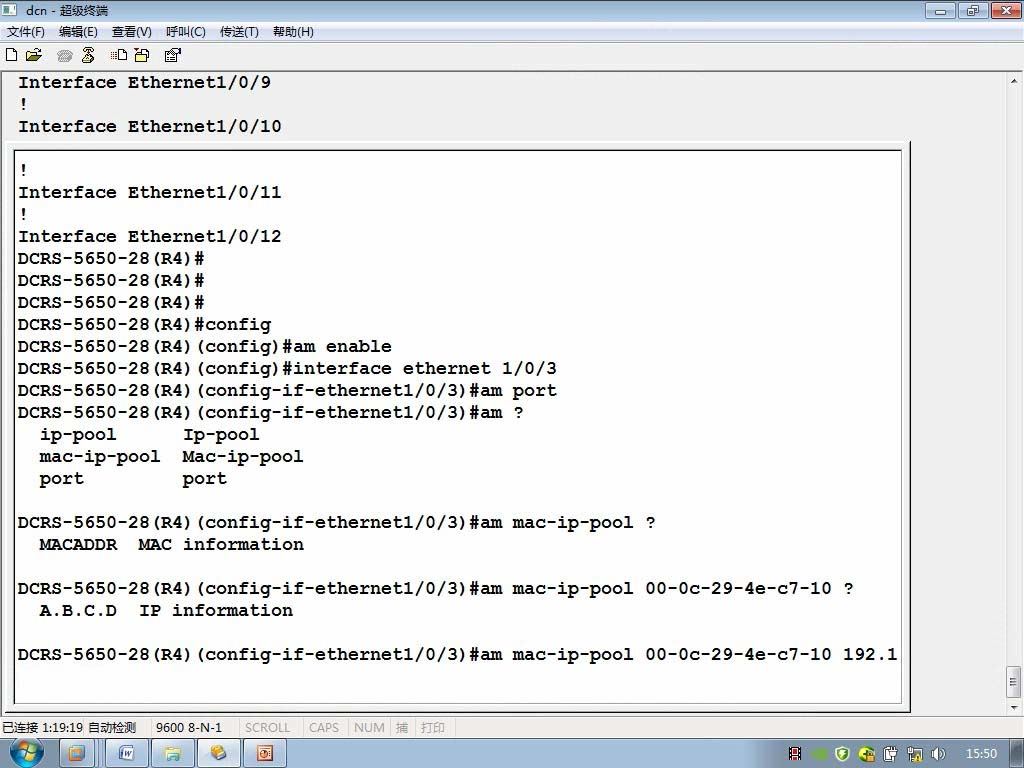
Task: Click the Receive file toolbar icon
Action: 142,56
